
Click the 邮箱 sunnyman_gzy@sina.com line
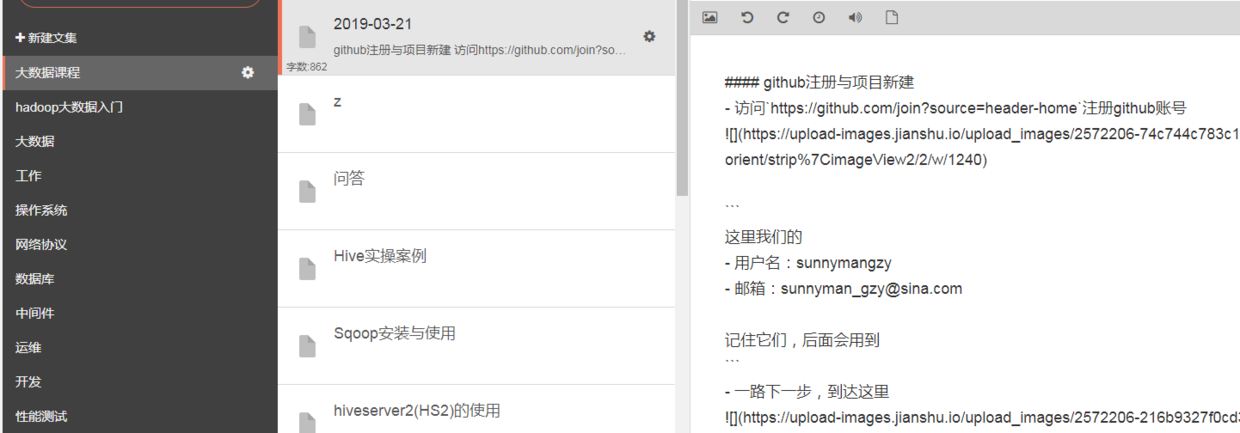844,288
